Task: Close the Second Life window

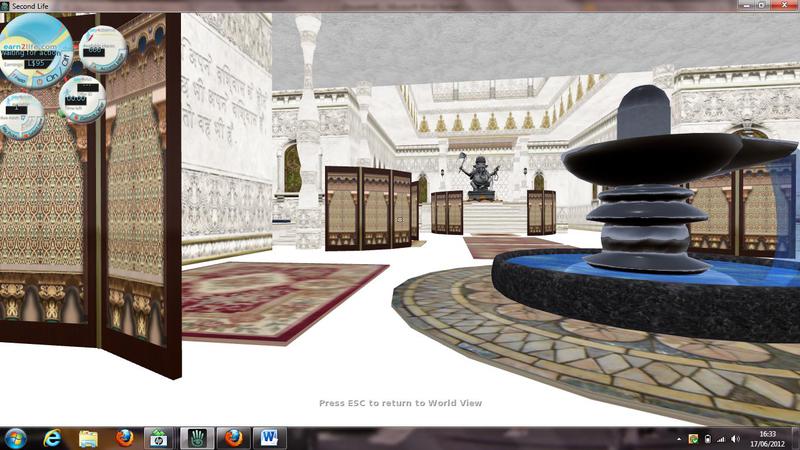Action: 784,5
